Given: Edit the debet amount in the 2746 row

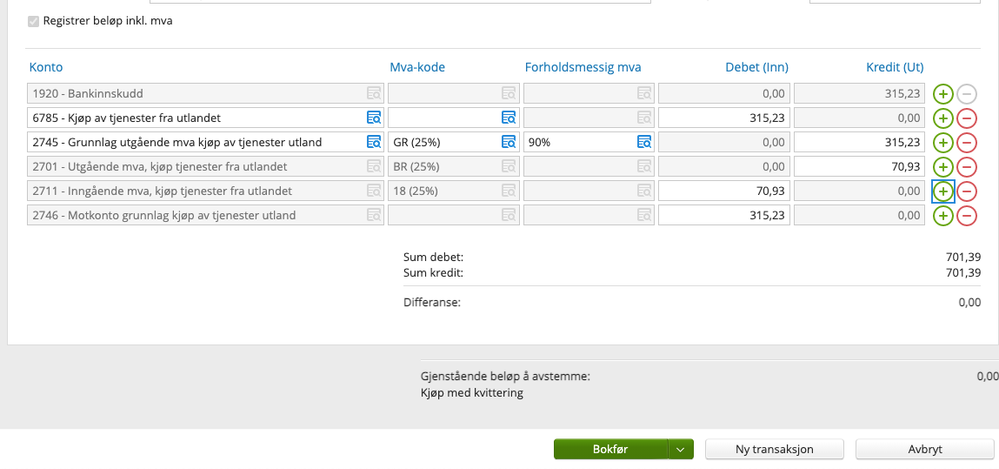Looking at the screenshot, I should pyautogui.click(x=724, y=215).
